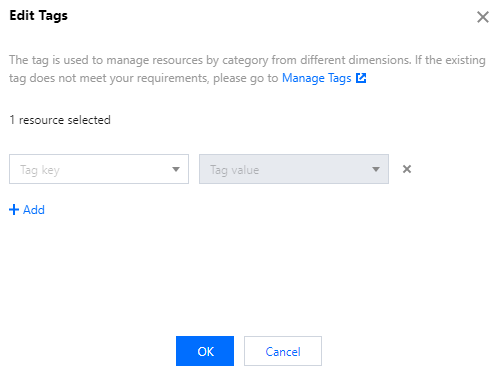Click the Edit Tags dialog title

point(38,16)
